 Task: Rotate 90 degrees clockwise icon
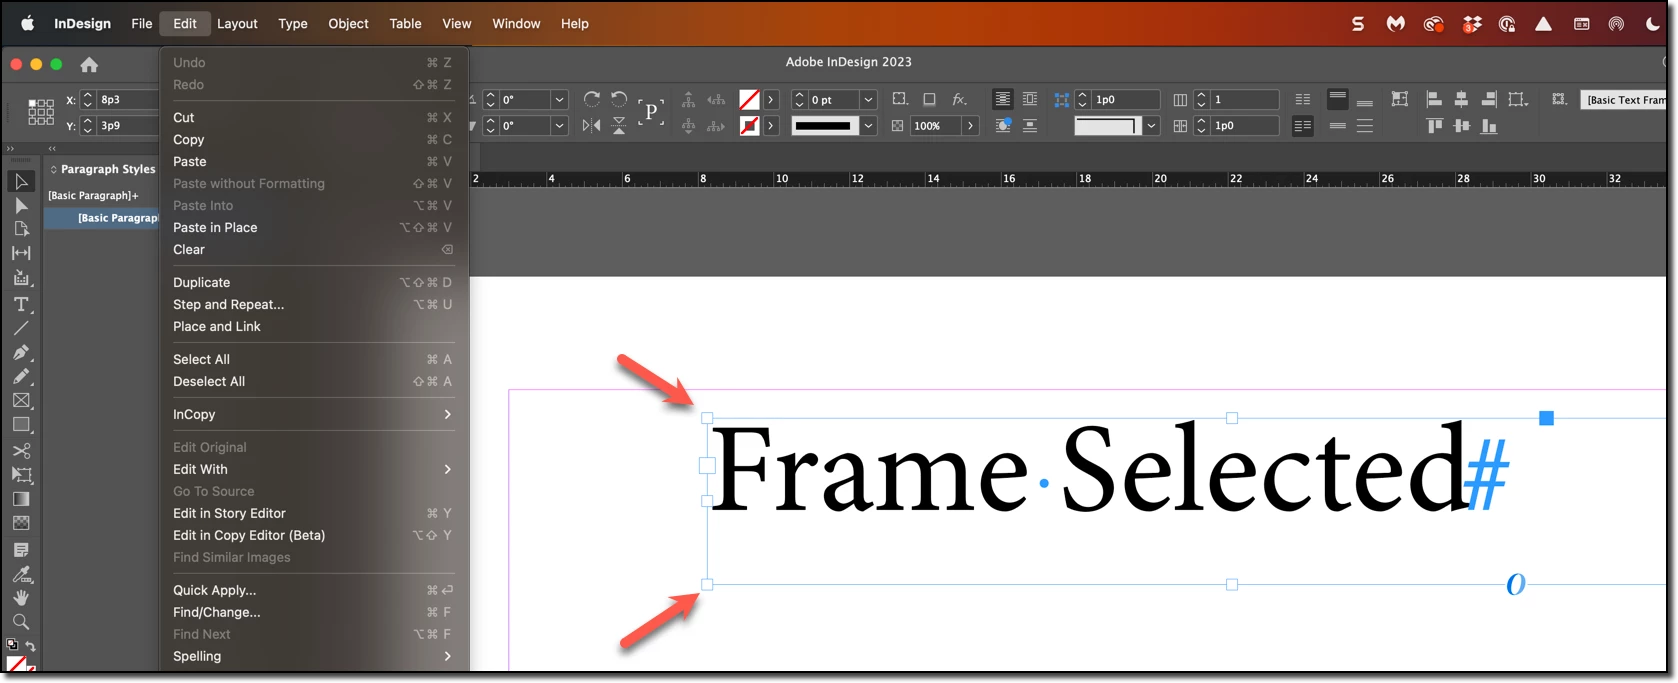pyautogui.click(x=592, y=99)
